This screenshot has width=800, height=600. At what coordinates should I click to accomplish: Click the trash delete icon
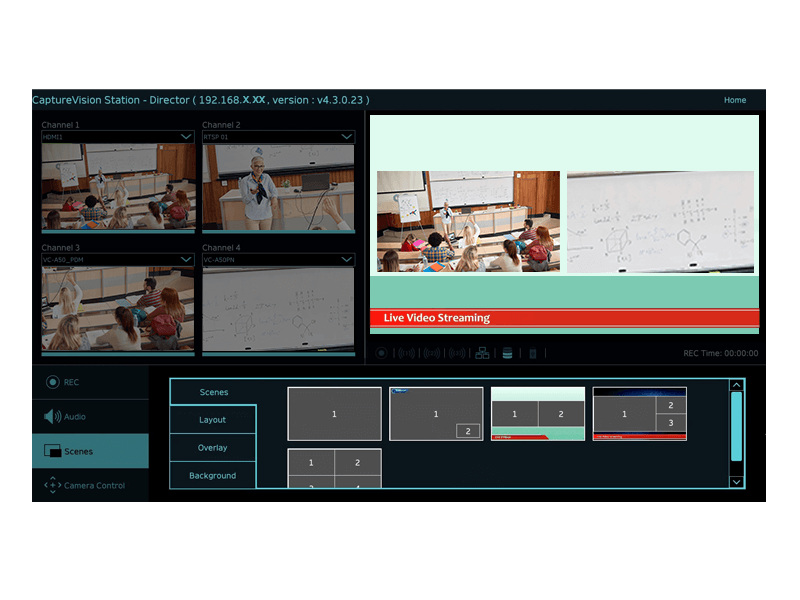click(x=533, y=353)
